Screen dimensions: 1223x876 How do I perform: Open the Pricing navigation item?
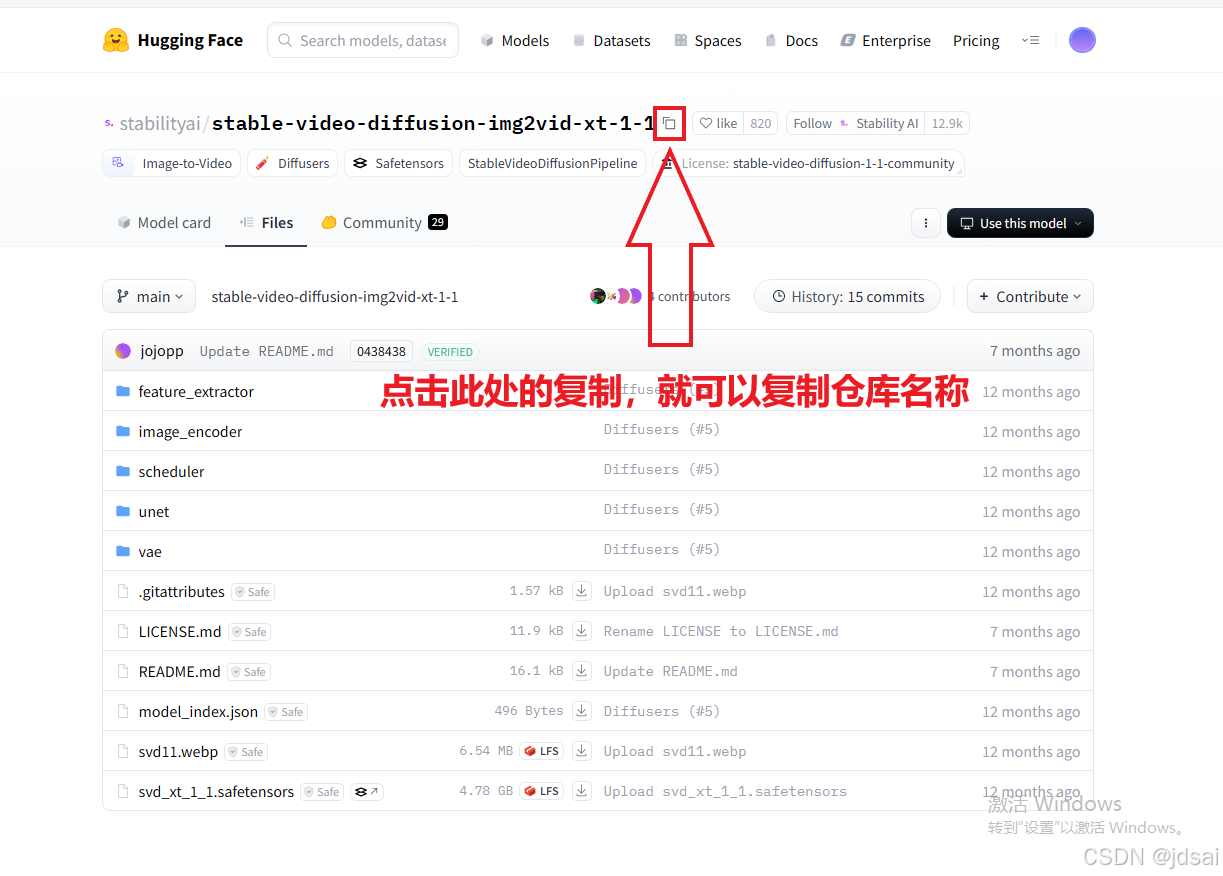(x=976, y=40)
